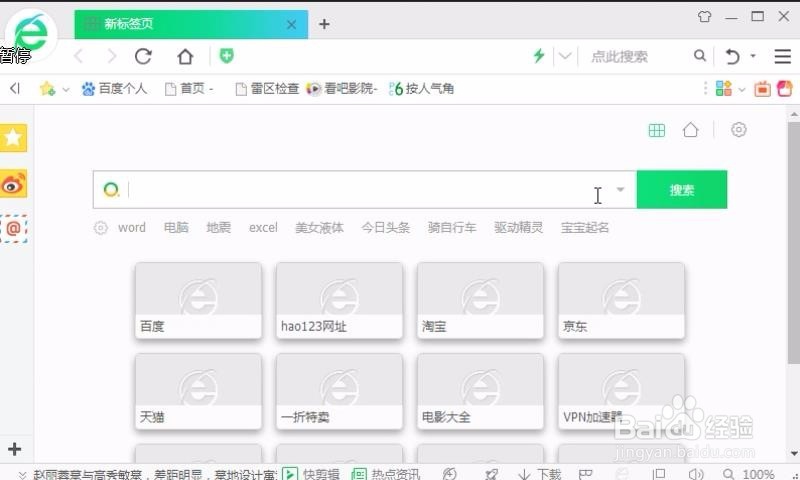The width and height of the screenshot is (800, 480).
Task: Click the hot word 驱动精灵
Action: point(518,228)
